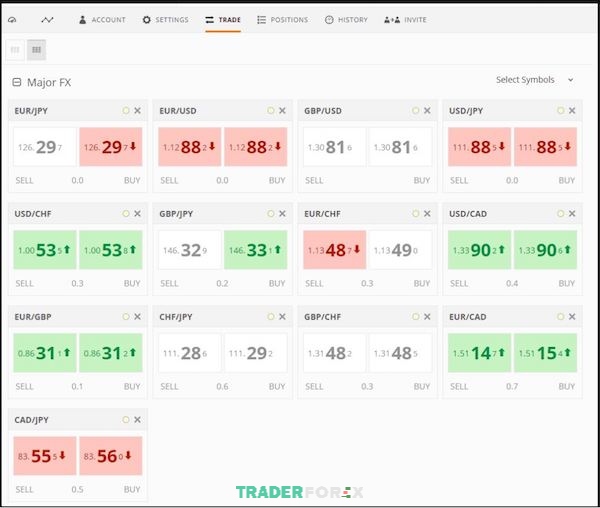Viewport: 600px width, 508px height.
Task: Click the USD/CAD spread value 0.4
Action: coord(512,283)
